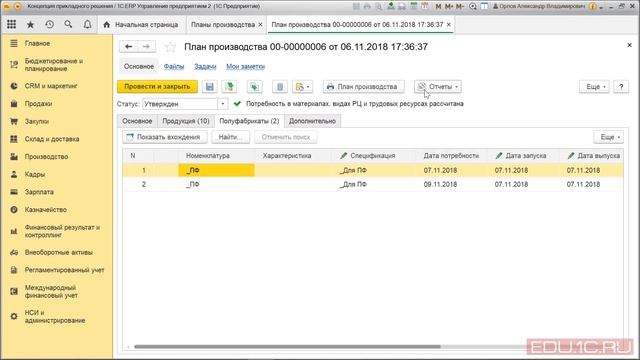Go back with left arrow button

[128, 47]
